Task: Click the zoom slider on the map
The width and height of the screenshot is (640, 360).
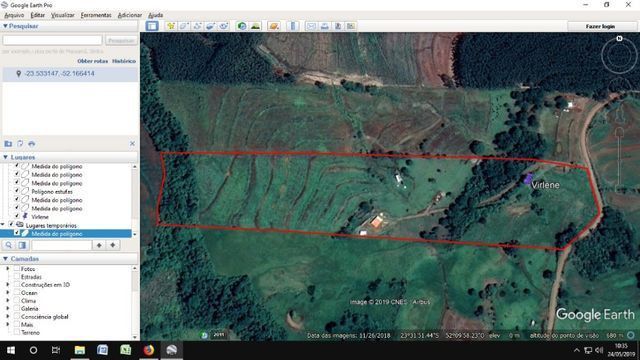Action: [619, 159]
